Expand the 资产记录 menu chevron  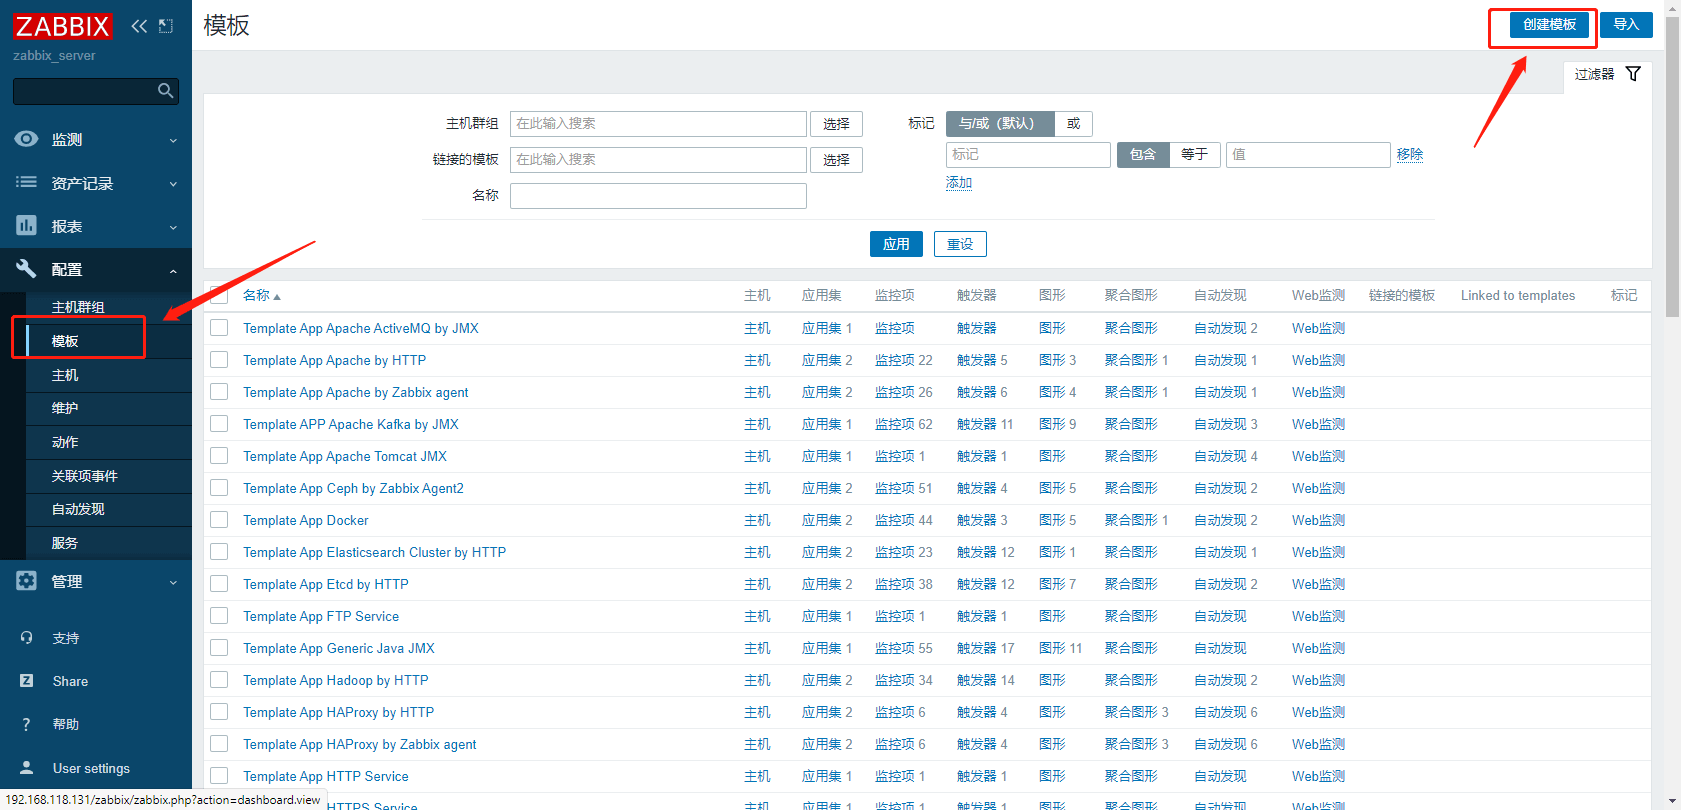coord(173,184)
